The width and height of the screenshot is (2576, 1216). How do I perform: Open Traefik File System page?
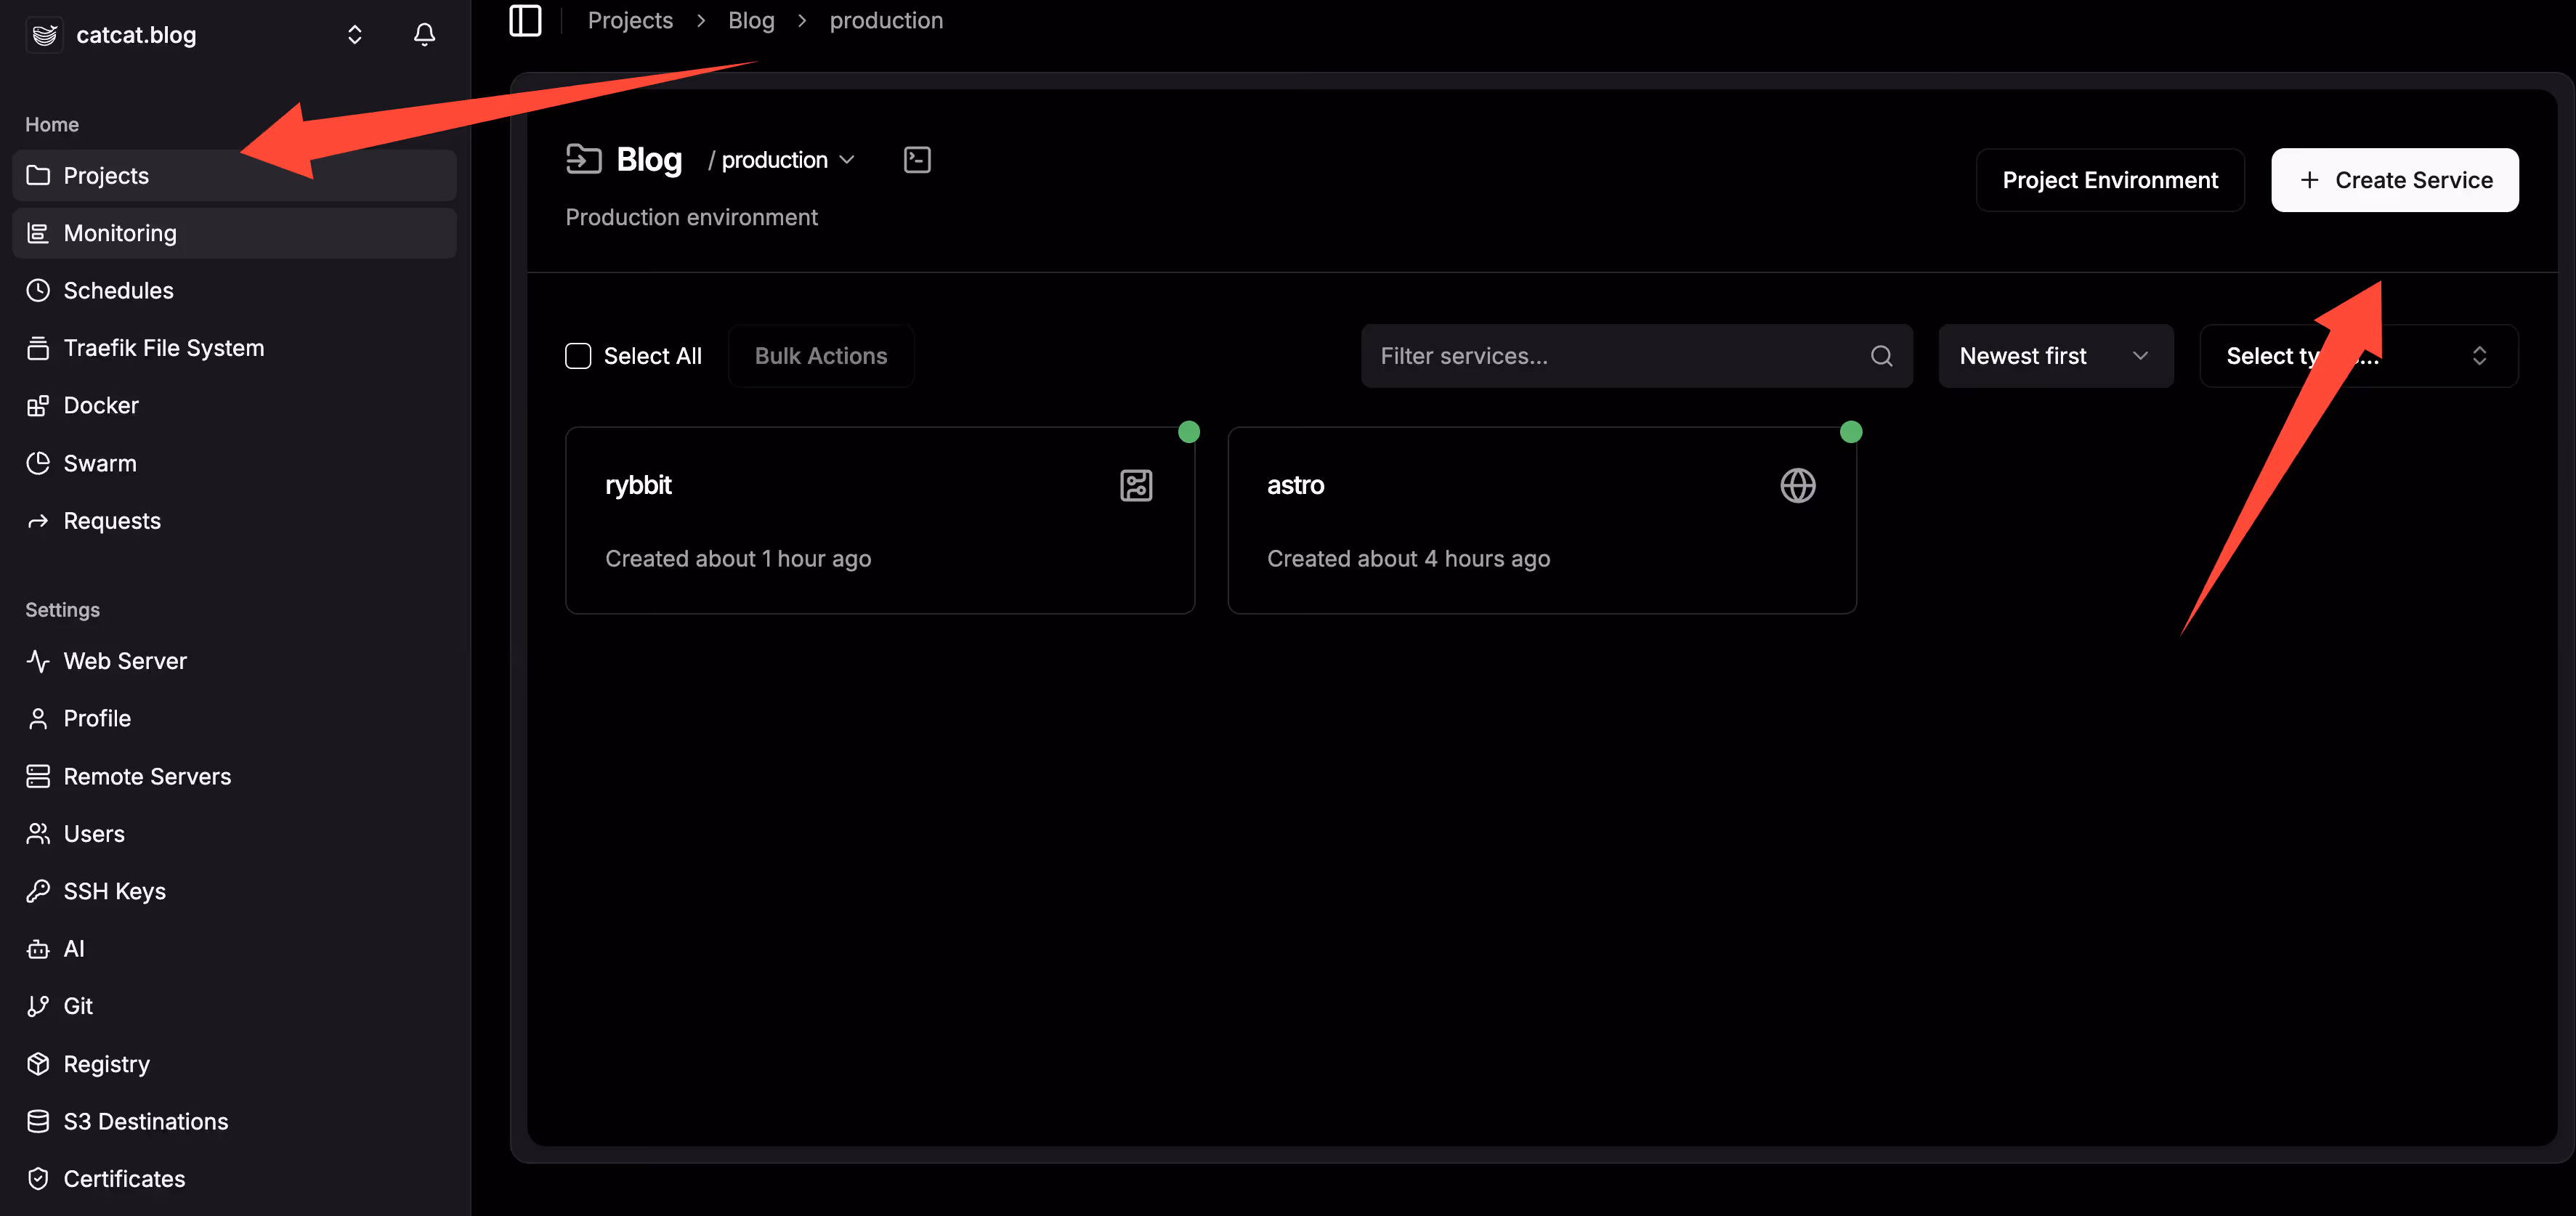click(163, 348)
